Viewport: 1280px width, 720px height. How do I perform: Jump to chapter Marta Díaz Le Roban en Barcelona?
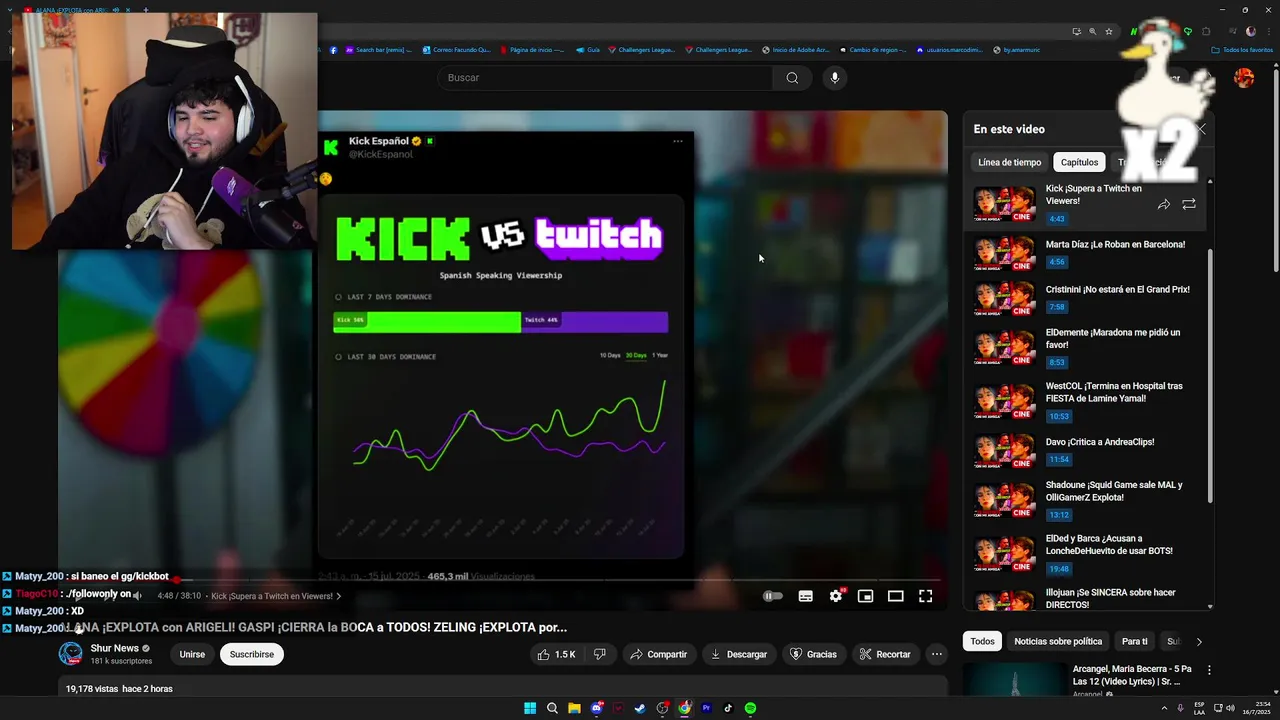click(1086, 254)
